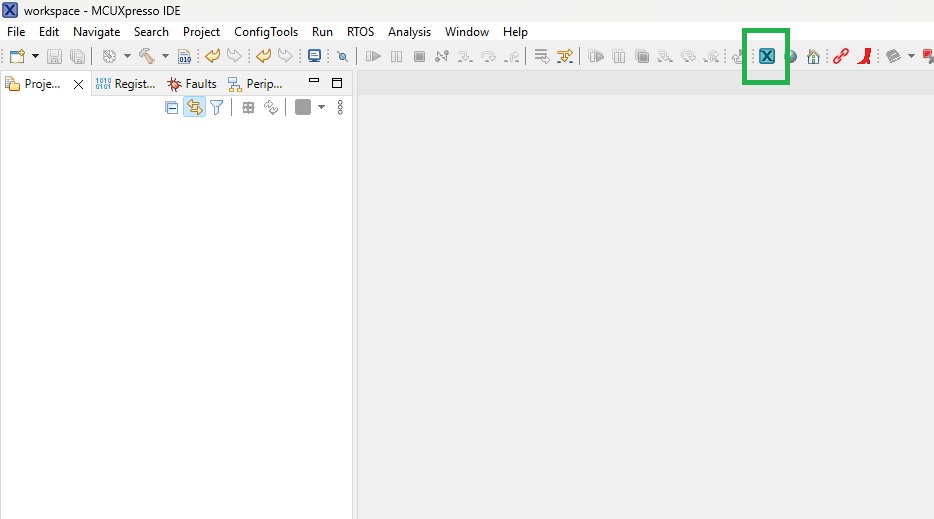Click the Collapse All icon in Project panel

click(172, 108)
